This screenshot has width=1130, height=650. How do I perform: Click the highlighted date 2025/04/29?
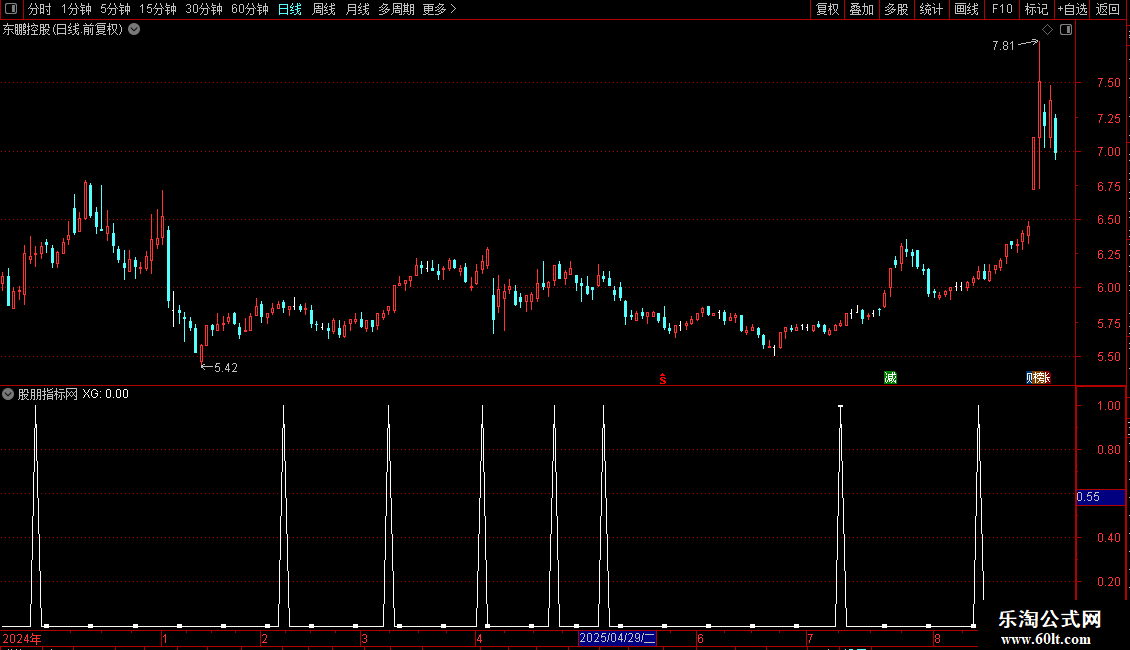click(x=617, y=638)
